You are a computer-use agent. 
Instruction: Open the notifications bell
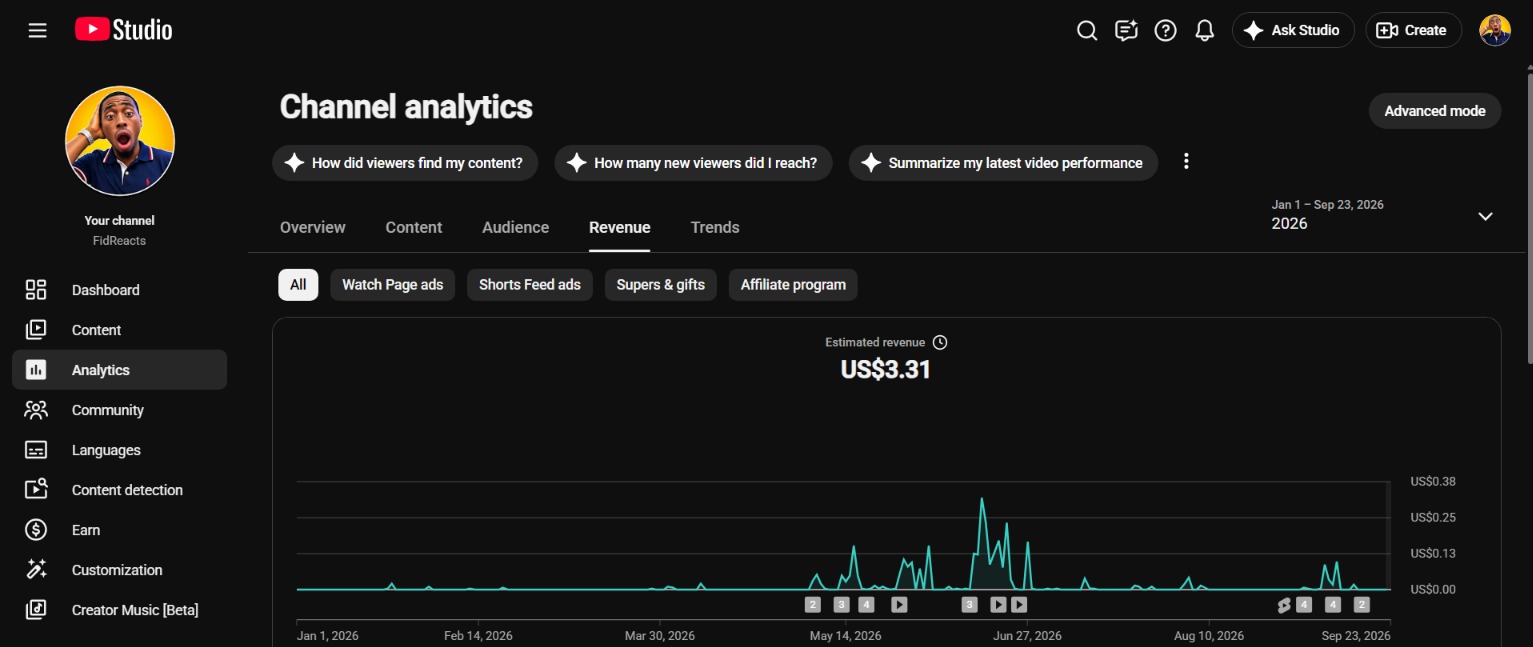(x=1205, y=30)
